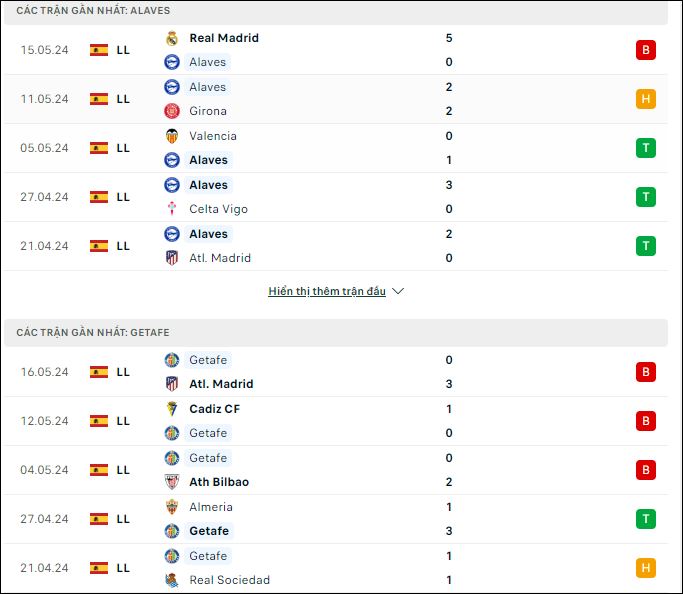683x594 pixels.
Task: Open the Cadiz CF team name link
Action: point(214,409)
